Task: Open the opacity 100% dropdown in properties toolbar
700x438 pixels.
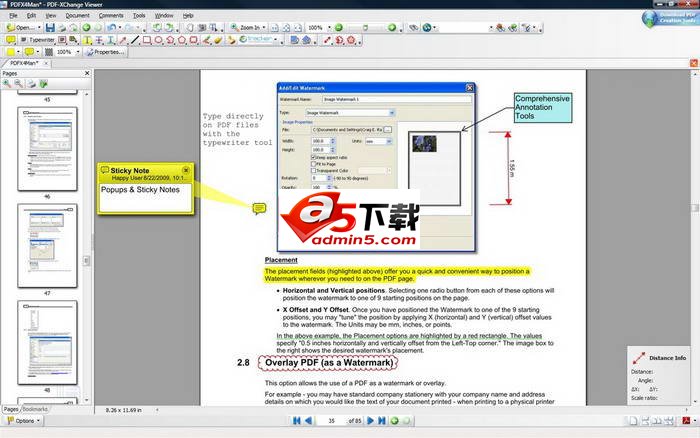Action: click(x=78, y=52)
